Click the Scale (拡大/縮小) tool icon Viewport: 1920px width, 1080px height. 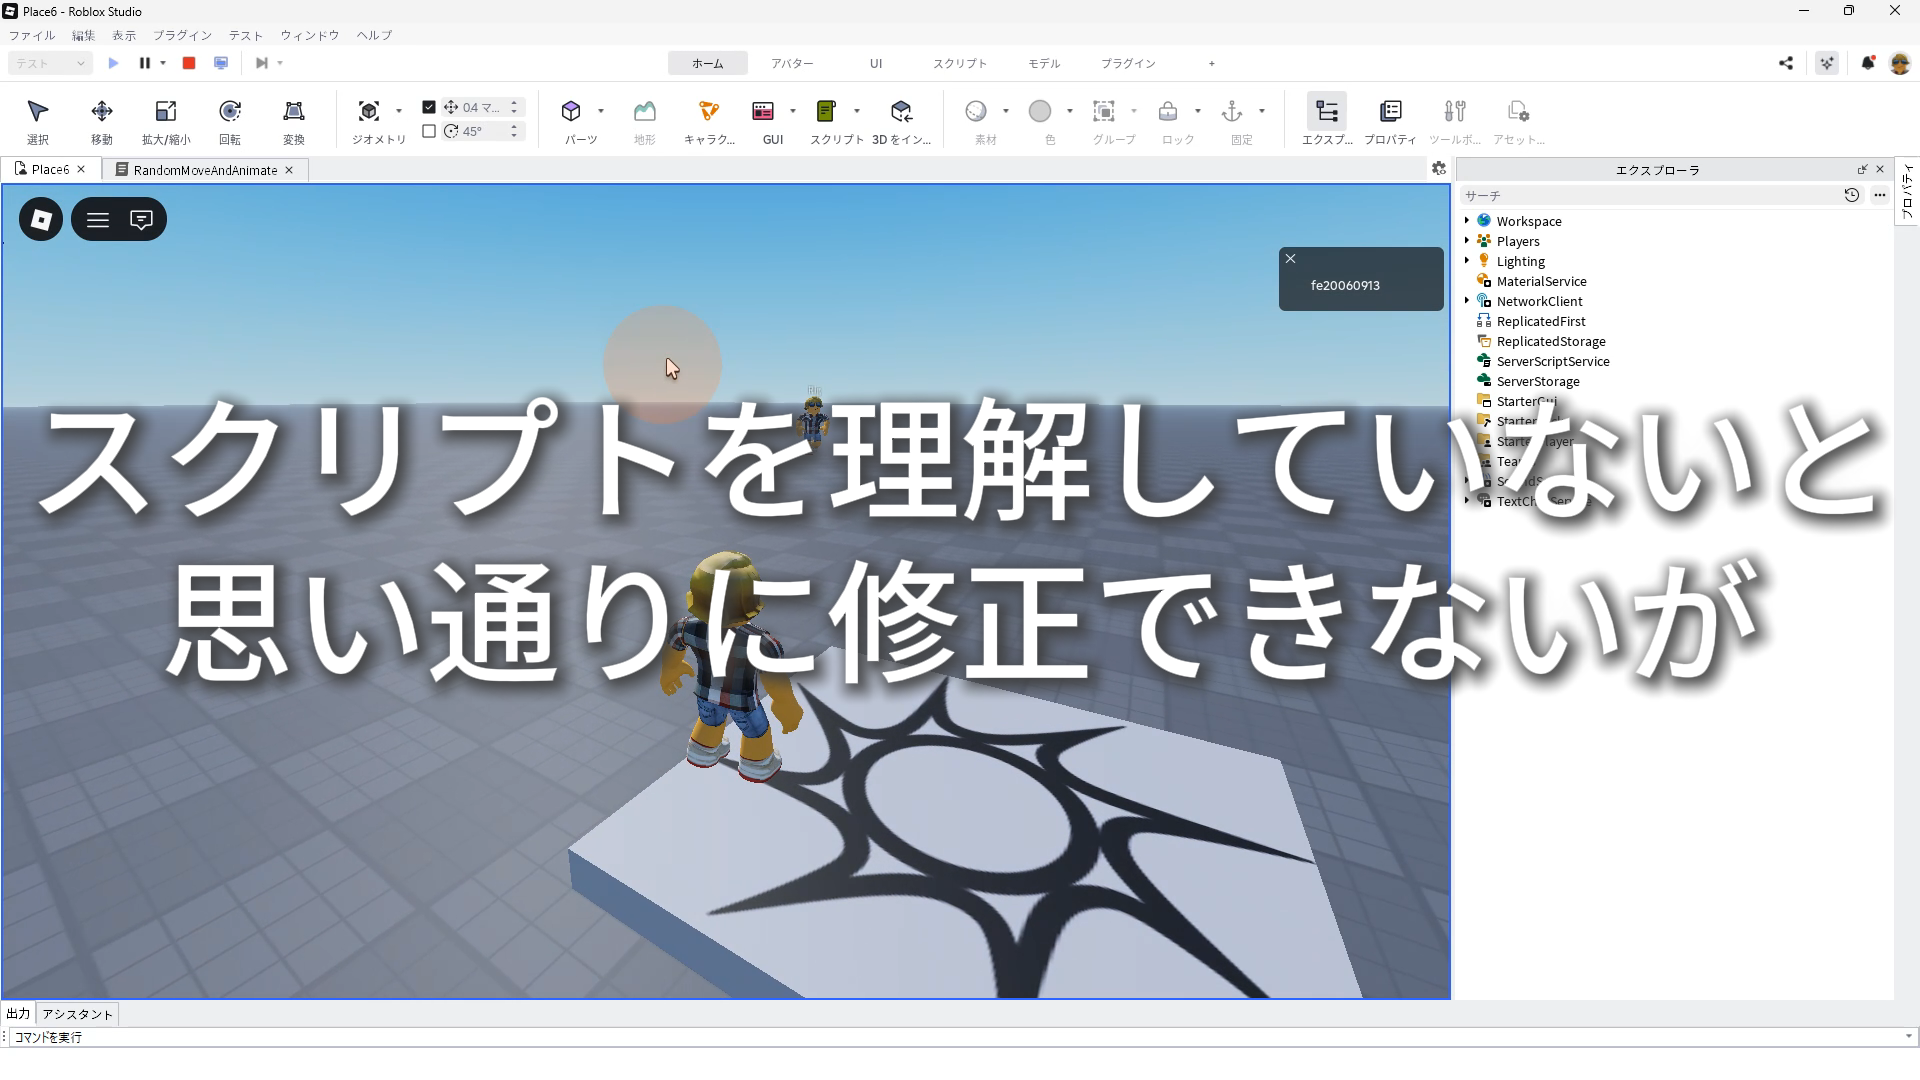(x=166, y=112)
